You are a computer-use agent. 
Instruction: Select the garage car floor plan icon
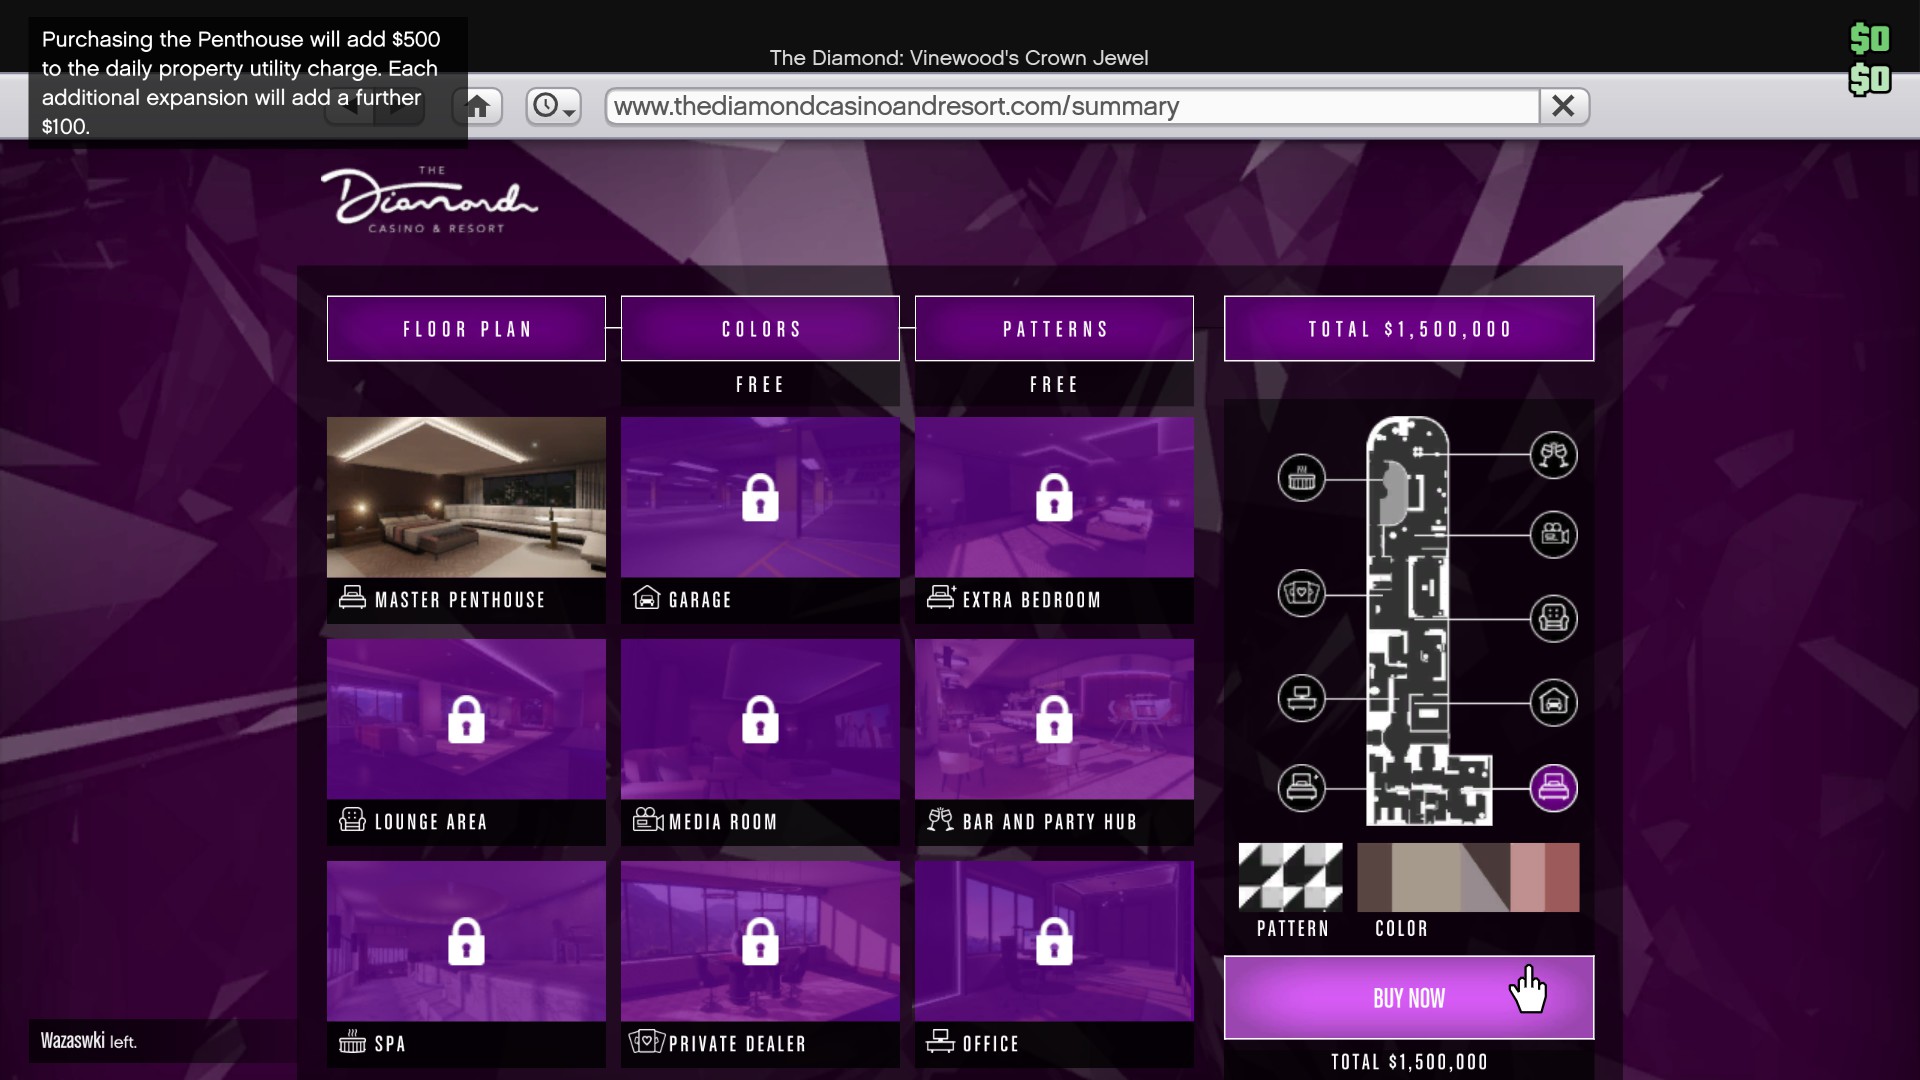click(1553, 702)
